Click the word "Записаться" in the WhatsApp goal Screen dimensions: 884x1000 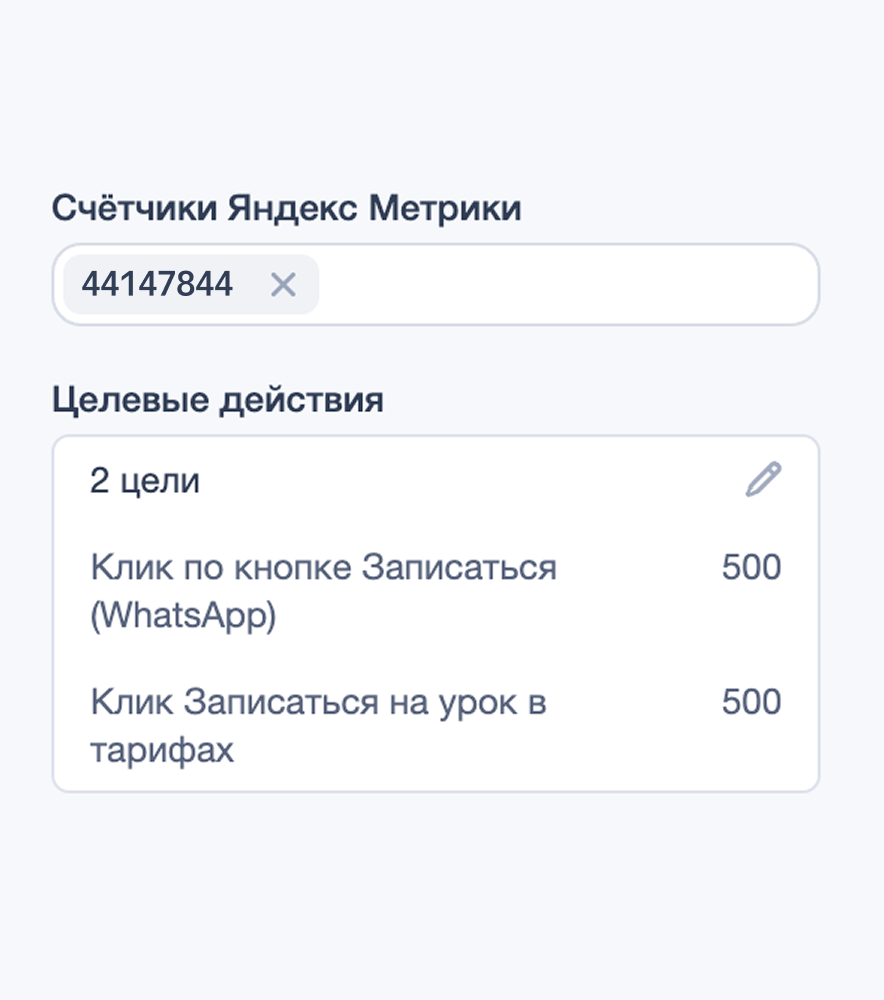[x=459, y=568]
